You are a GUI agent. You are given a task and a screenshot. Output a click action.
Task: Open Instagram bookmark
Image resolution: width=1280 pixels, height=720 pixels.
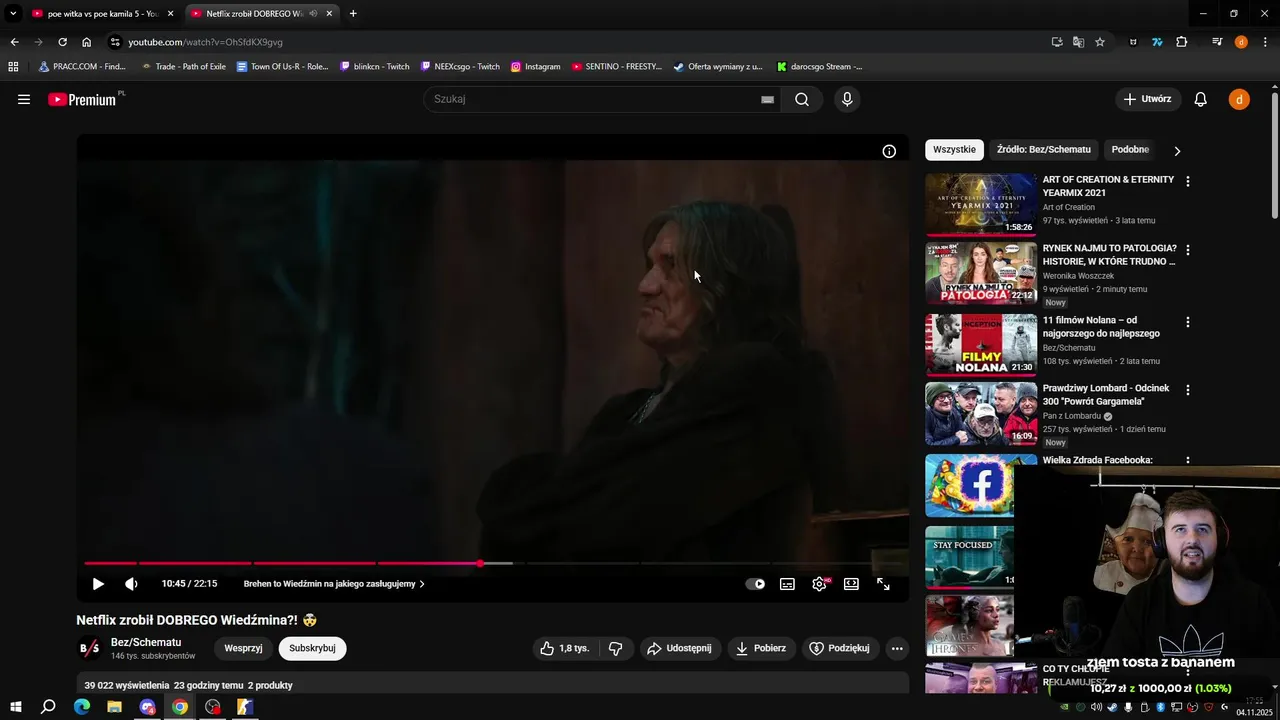pyautogui.click(x=536, y=67)
